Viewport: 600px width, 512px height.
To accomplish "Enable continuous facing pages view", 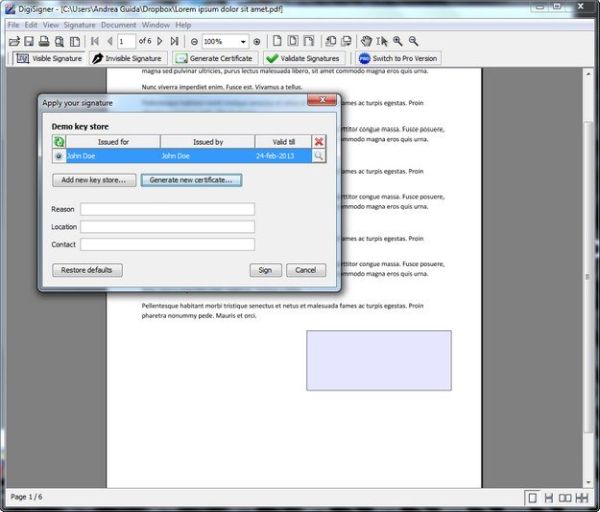I will point(582,497).
